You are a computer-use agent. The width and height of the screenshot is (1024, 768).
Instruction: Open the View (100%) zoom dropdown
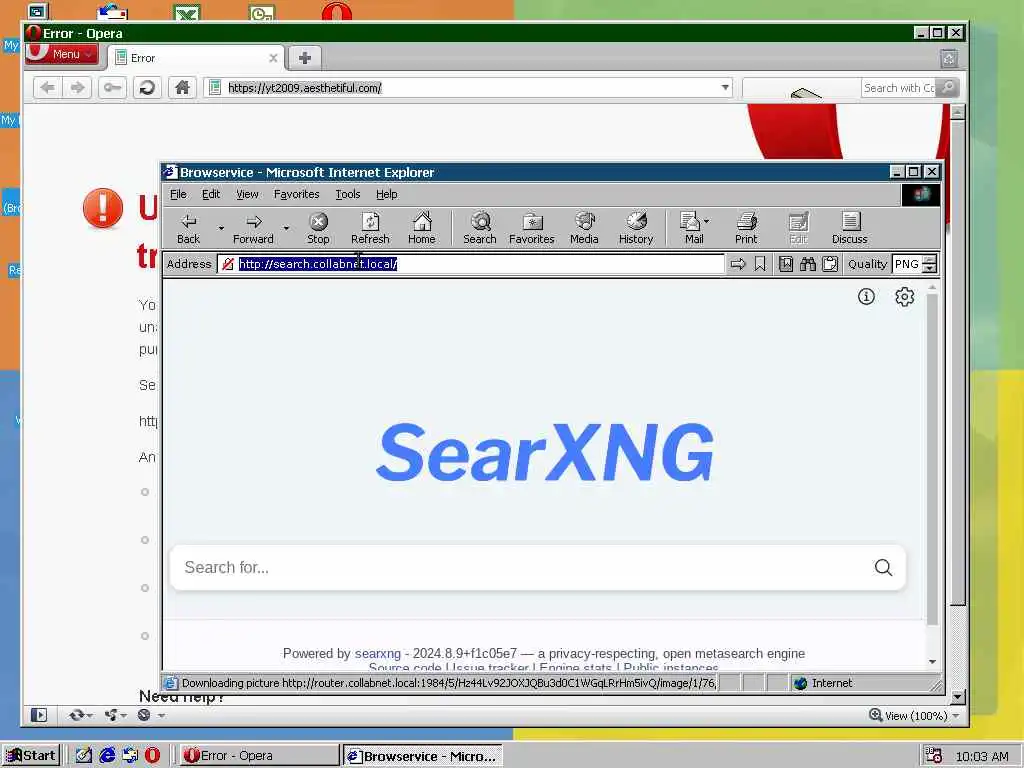tap(914, 716)
